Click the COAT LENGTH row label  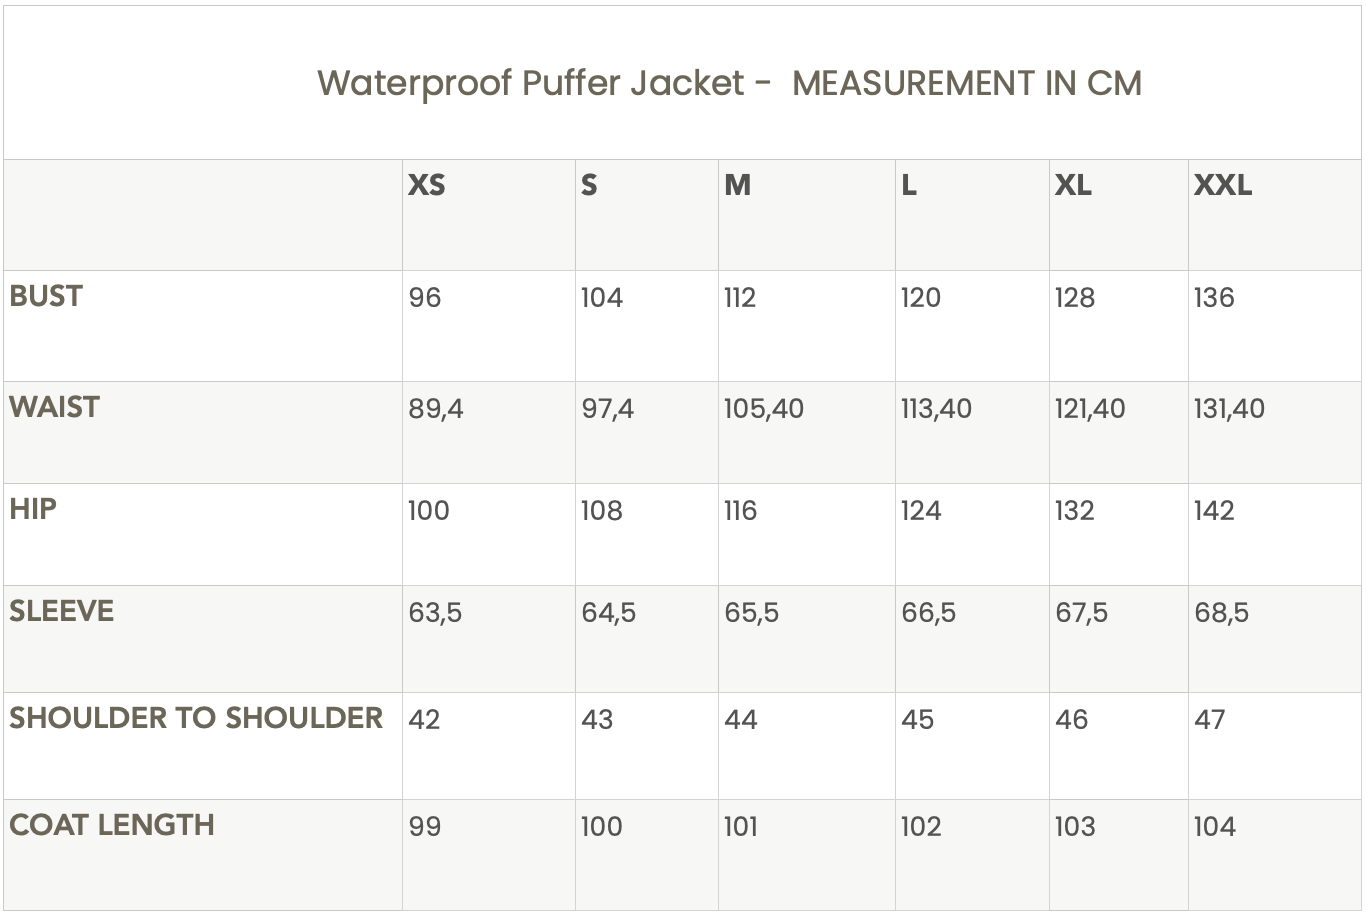coord(112,825)
